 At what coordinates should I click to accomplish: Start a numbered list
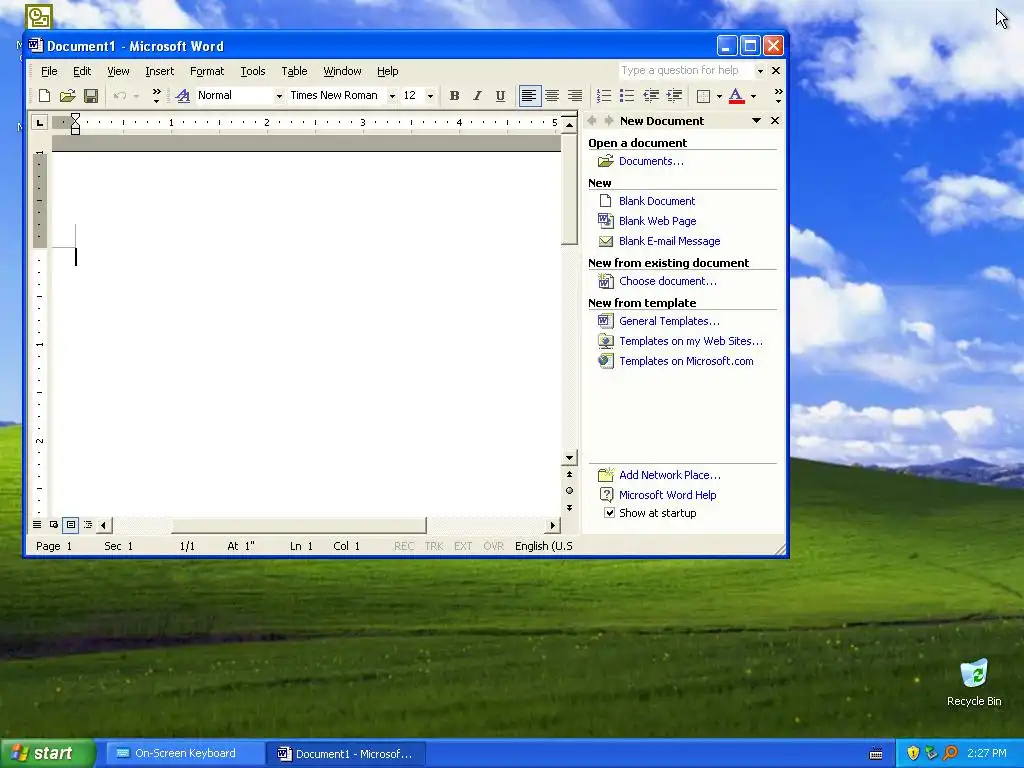[604, 96]
